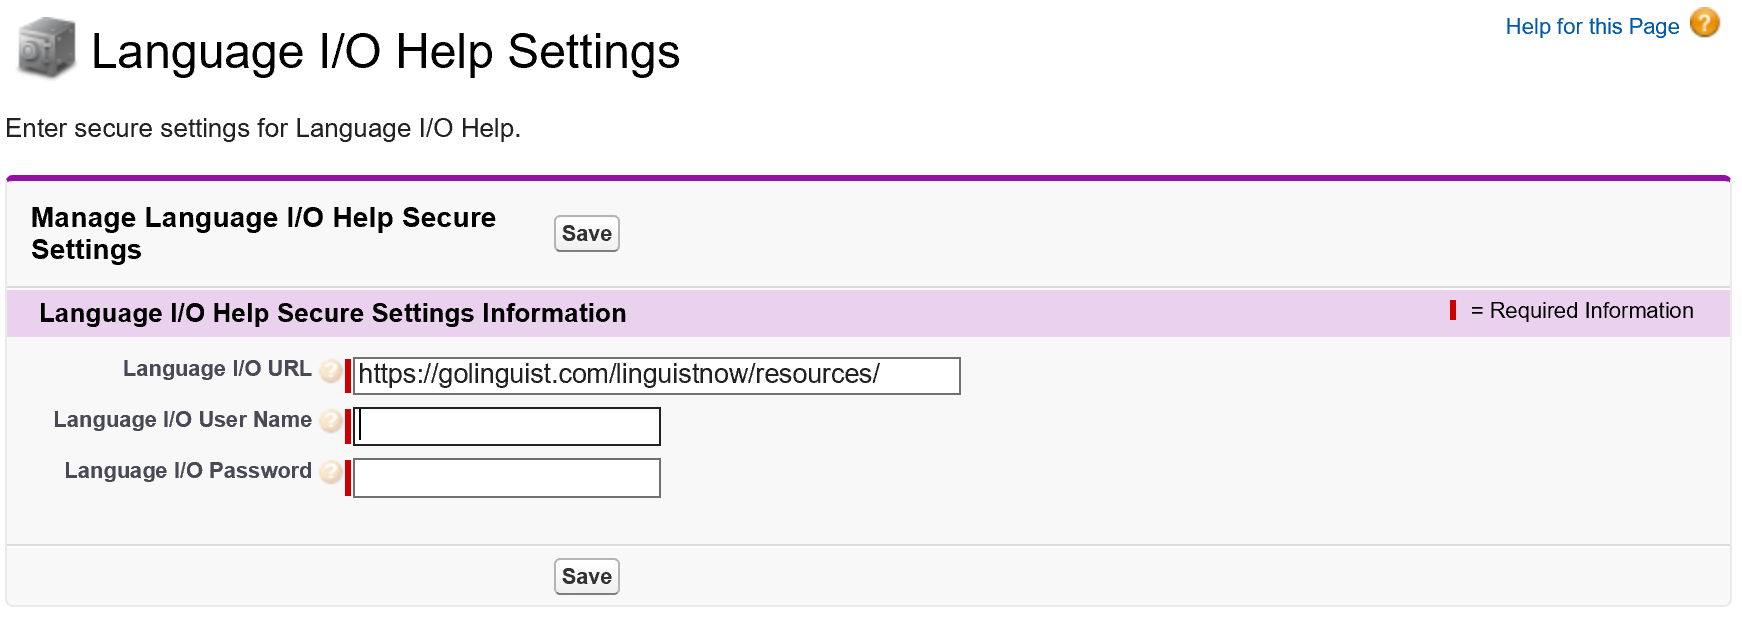Click the Language I/O Password label

tap(188, 471)
